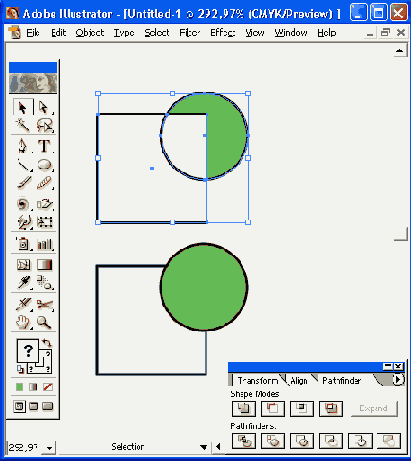Viewport: 411px width, 461px height.
Task: Switch to Standard Screen Mode
Action: 19,406
